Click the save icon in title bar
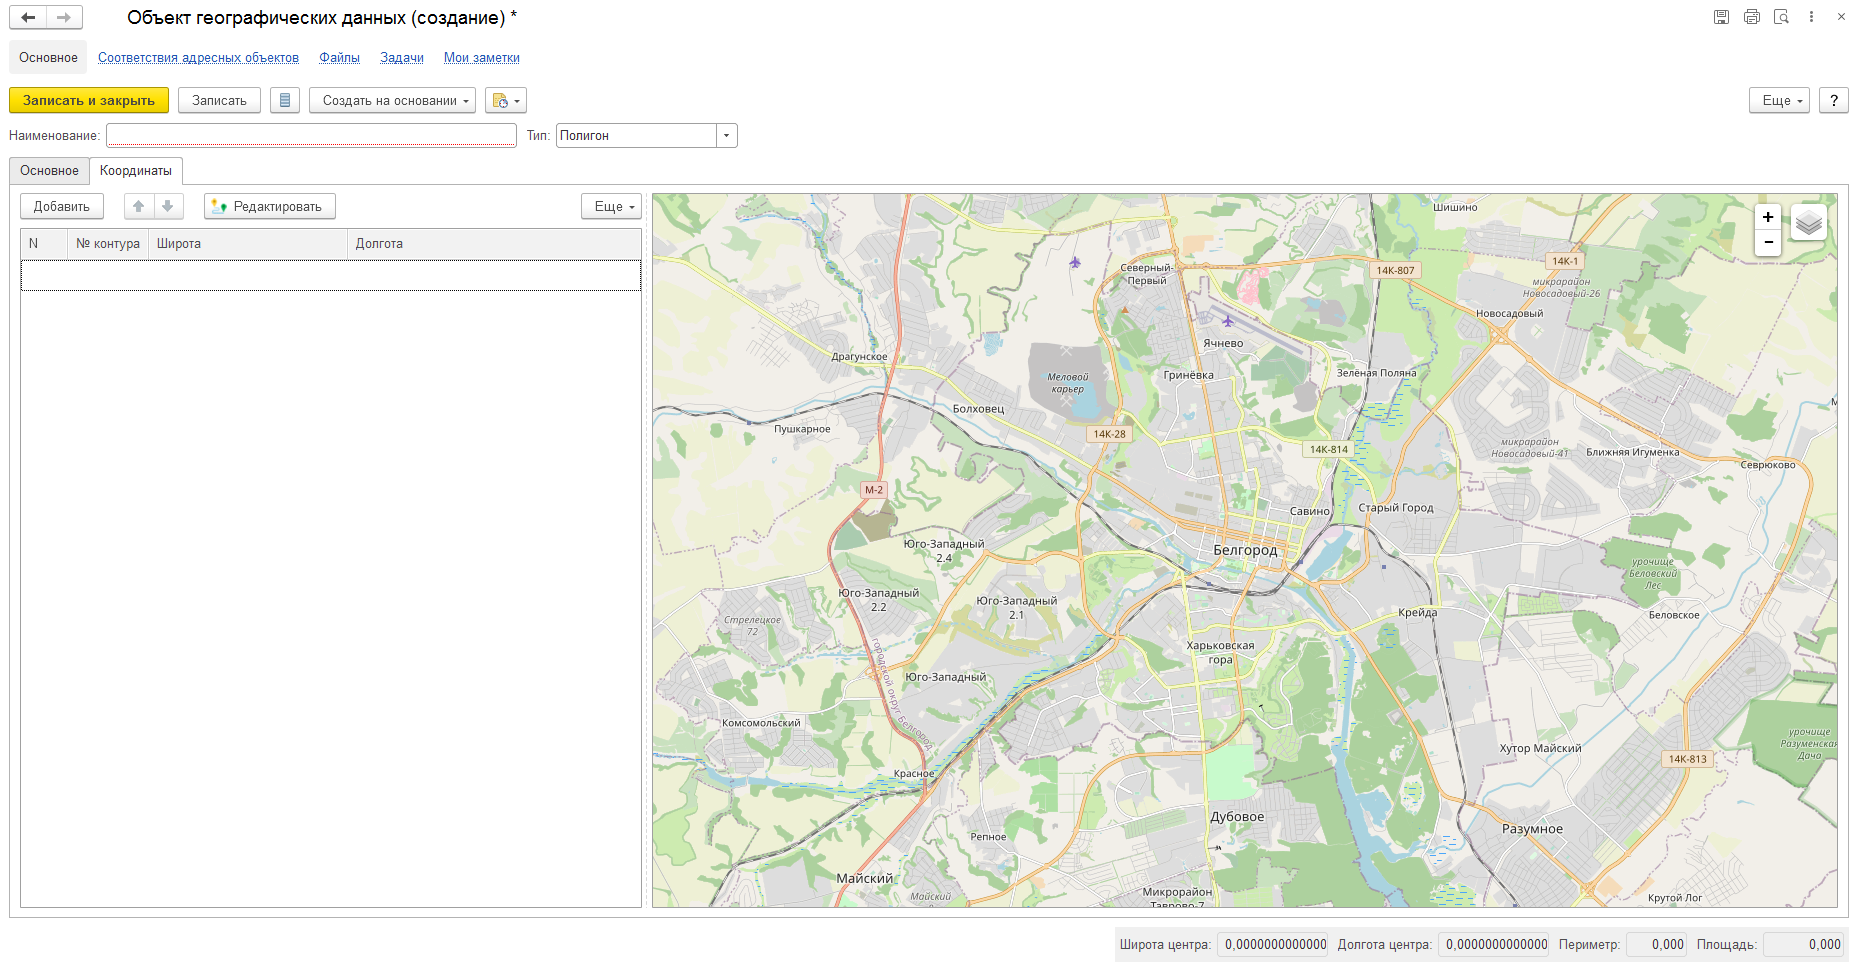The image size is (1856, 970). [x=1721, y=17]
